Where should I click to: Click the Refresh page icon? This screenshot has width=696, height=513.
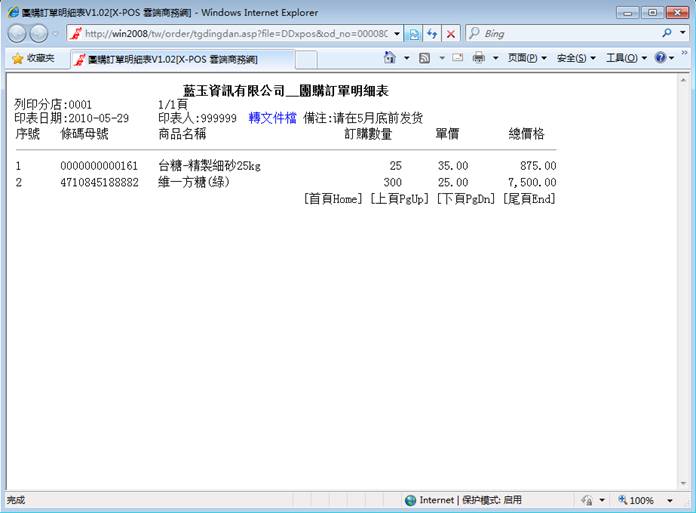[432, 33]
